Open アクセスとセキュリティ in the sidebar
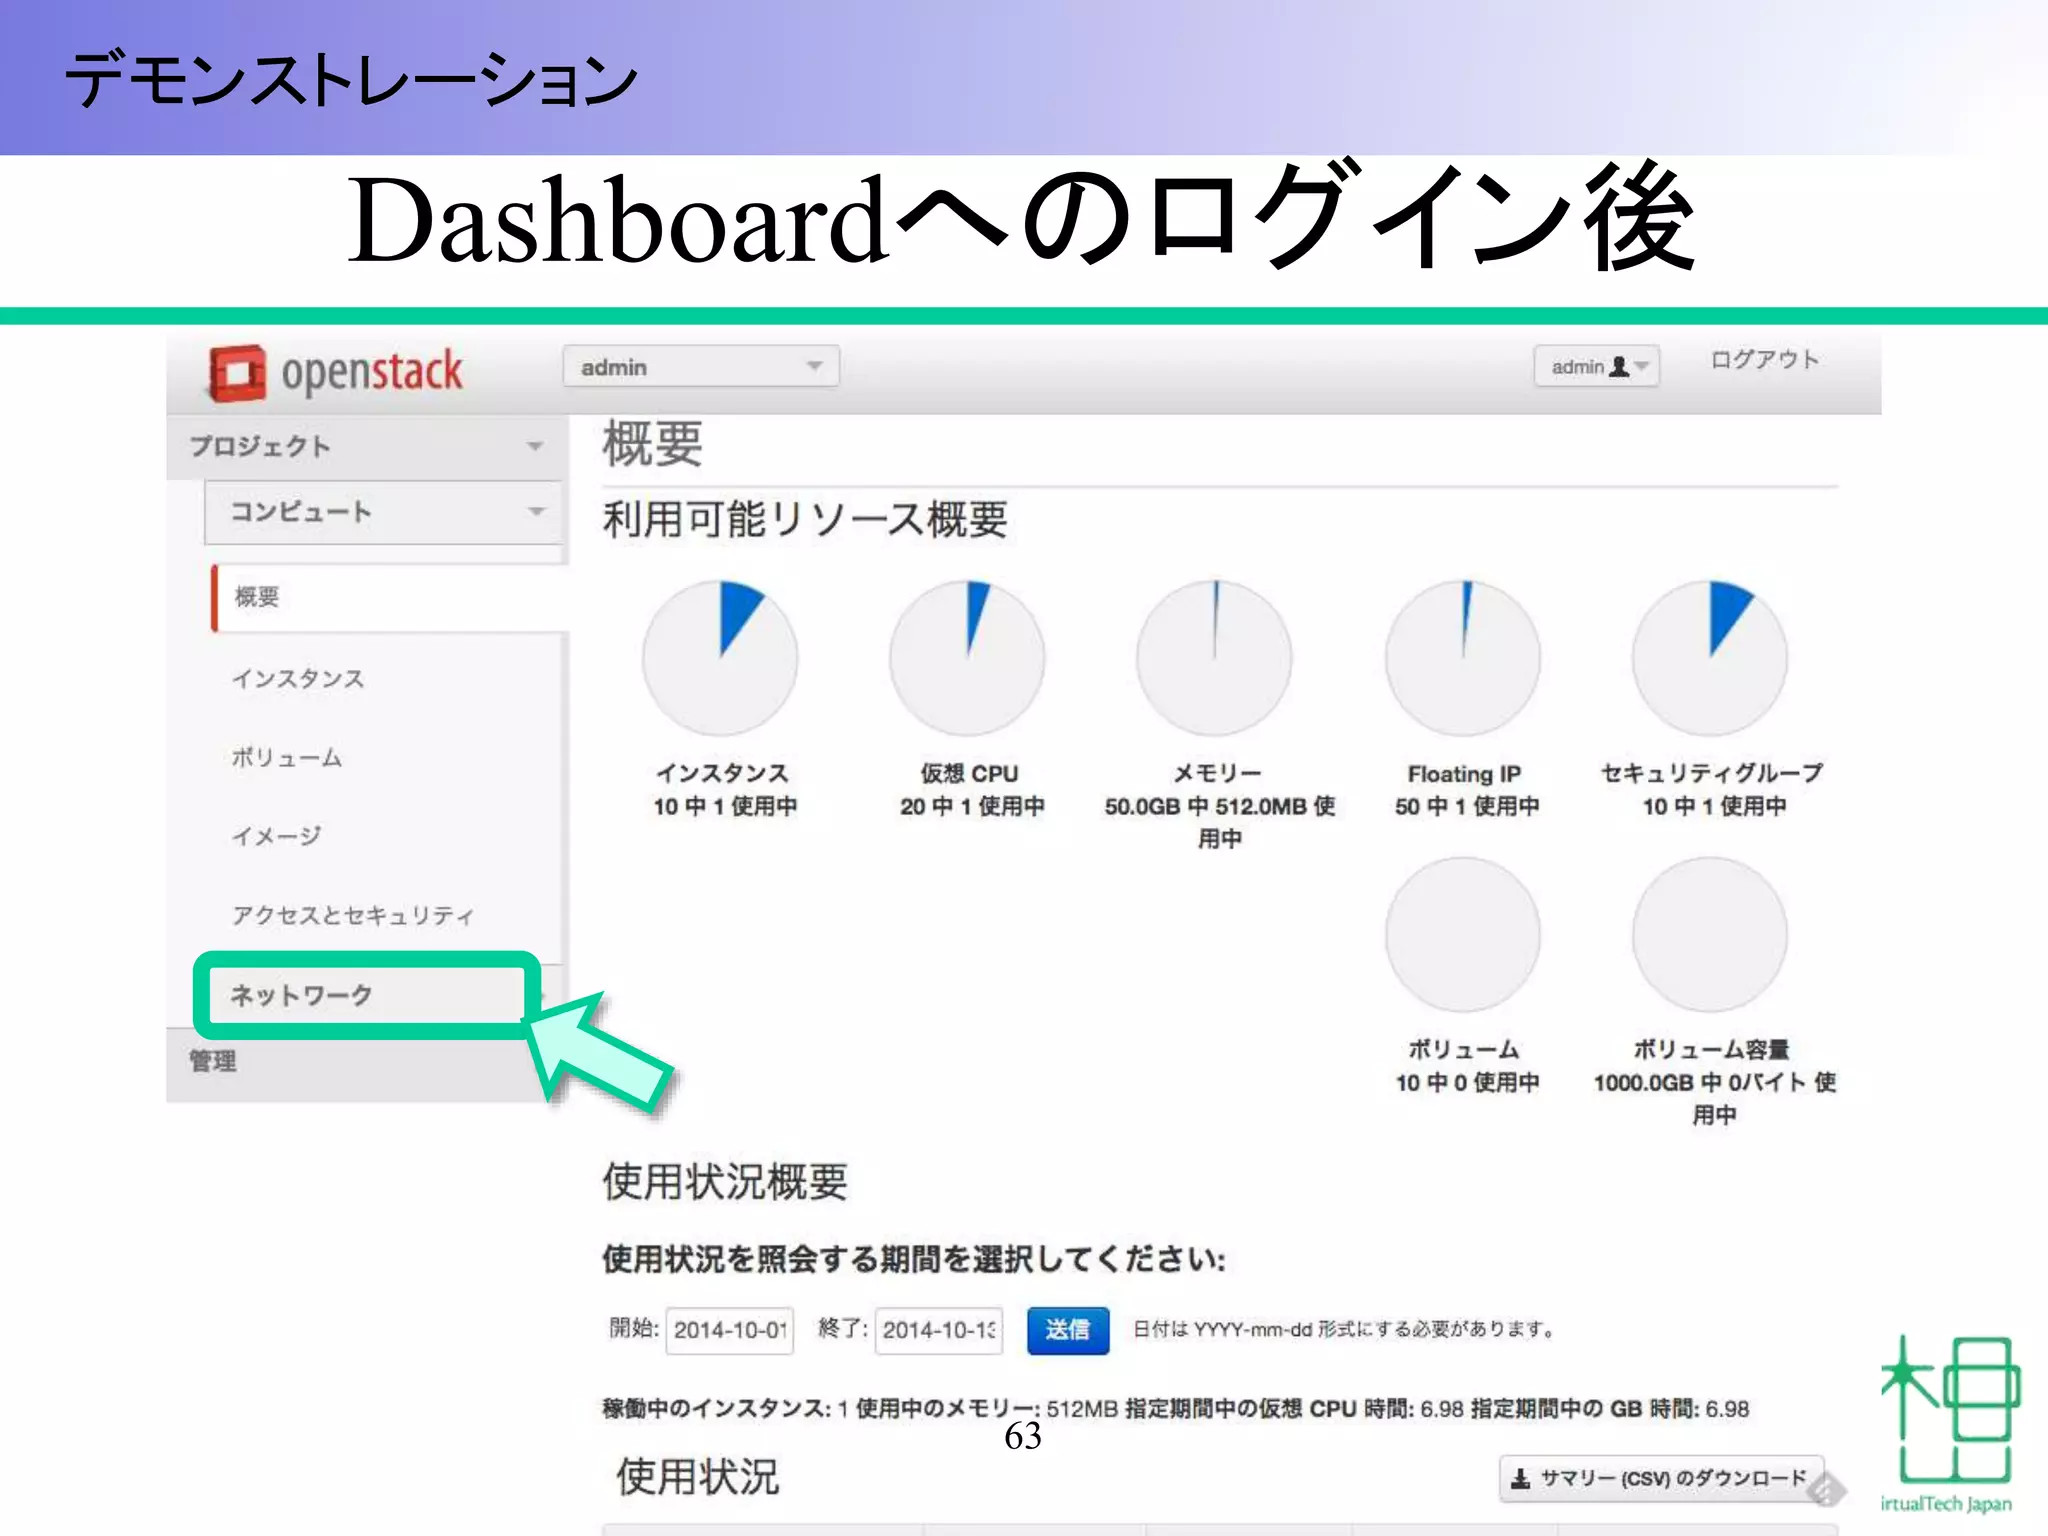This screenshot has height=1536, width=2048. [353, 915]
